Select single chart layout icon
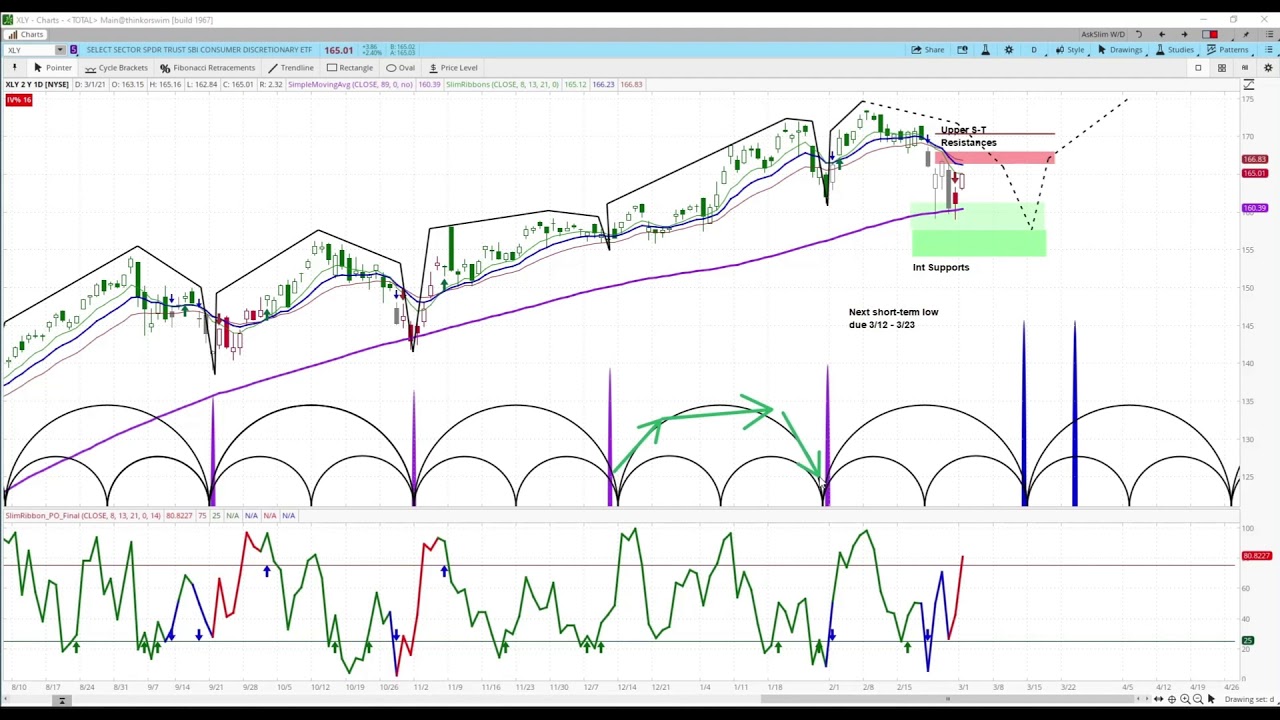Screen dimensions: 1280x720 click(1198, 68)
